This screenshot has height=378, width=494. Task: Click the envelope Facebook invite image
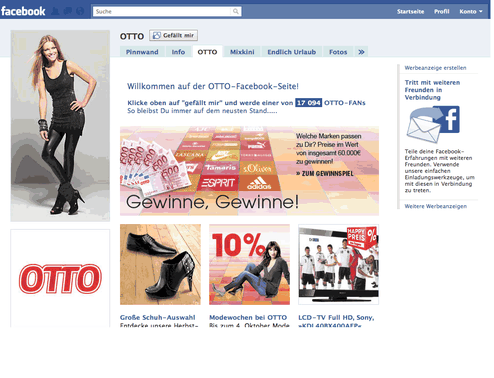click(x=433, y=124)
